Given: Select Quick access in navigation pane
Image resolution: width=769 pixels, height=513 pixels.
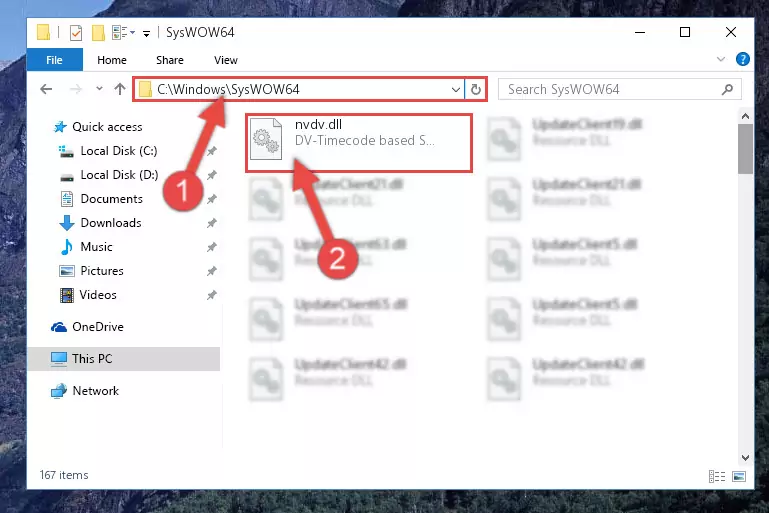Looking at the screenshot, I should point(107,127).
